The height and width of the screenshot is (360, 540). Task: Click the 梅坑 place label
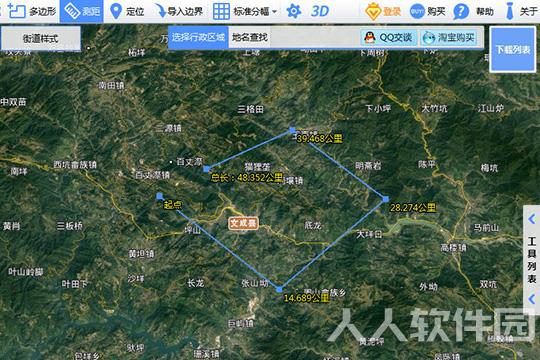coord(489,168)
